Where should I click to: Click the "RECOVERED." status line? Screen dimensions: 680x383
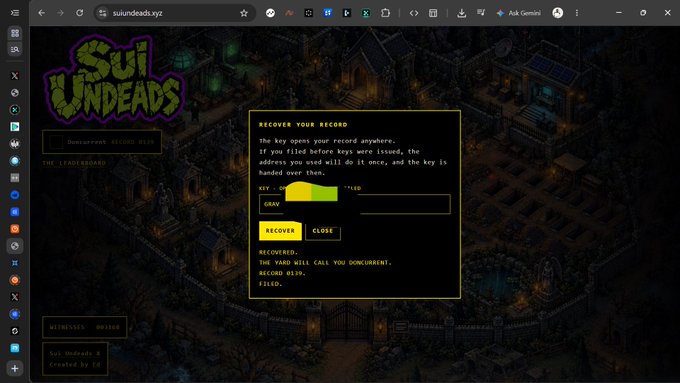[x=278, y=252]
